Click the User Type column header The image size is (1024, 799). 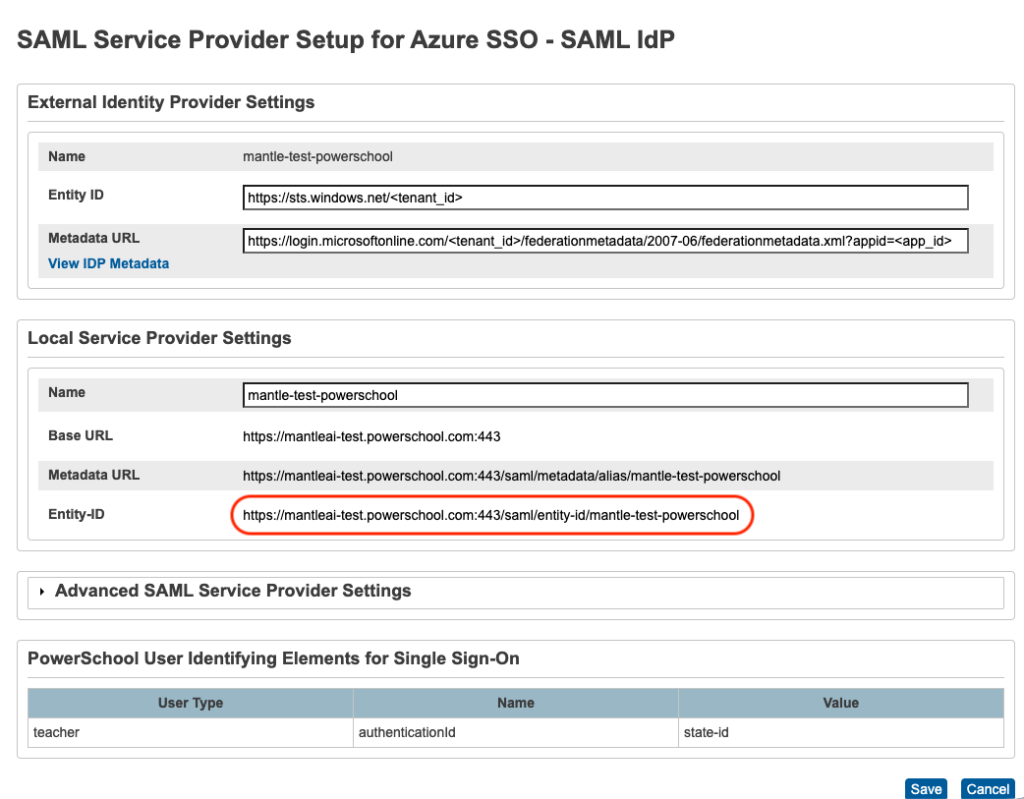tap(190, 703)
